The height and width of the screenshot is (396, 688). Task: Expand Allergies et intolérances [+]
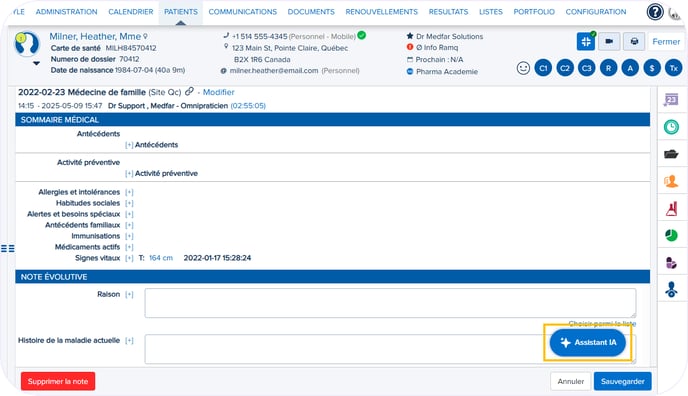[129, 193]
